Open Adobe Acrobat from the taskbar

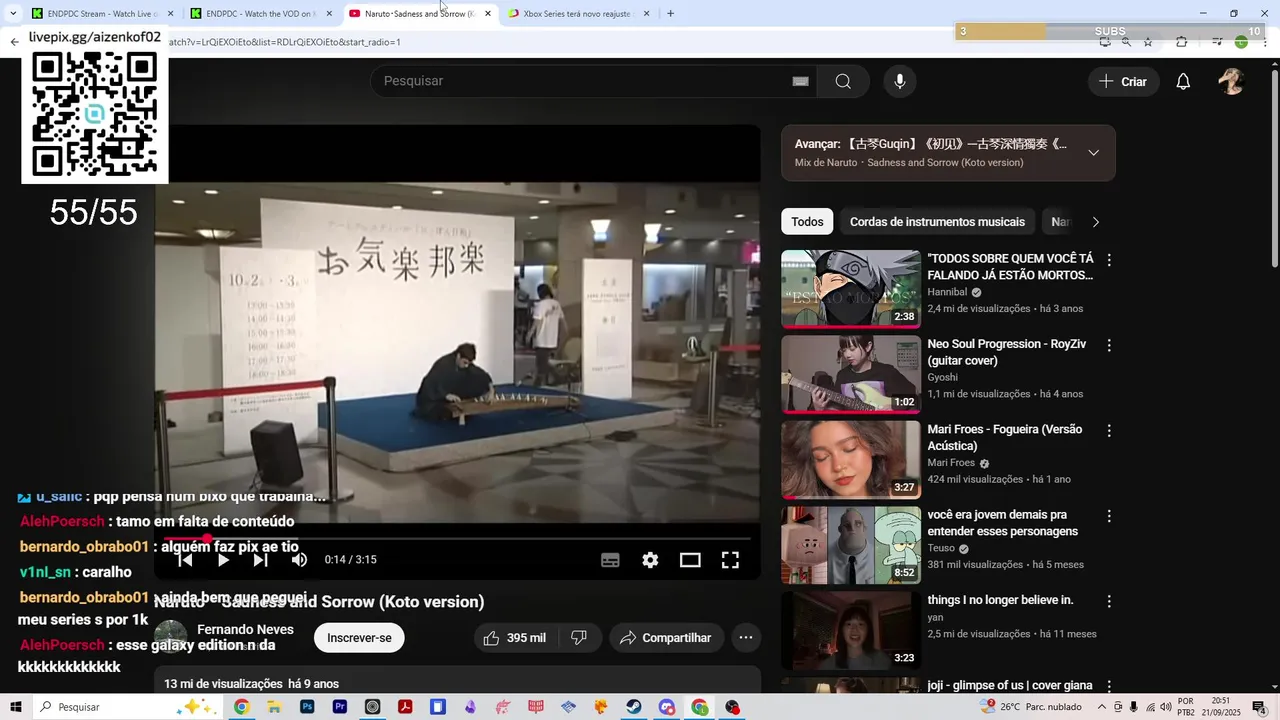[x=405, y=707]
